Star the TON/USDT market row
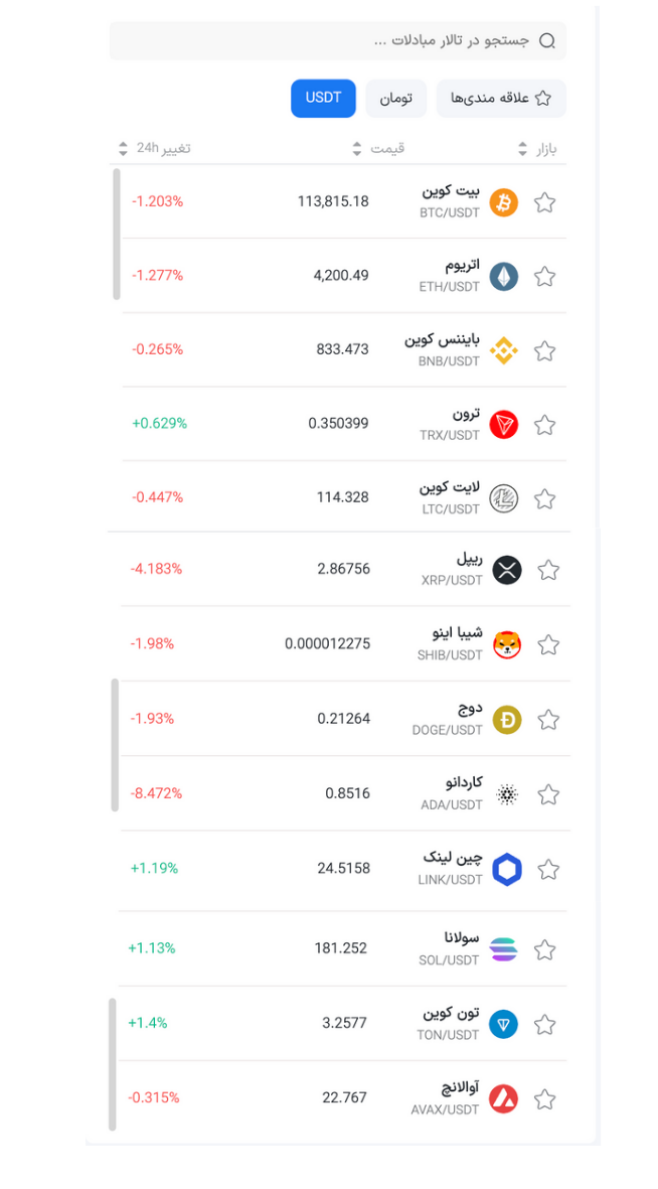The height and width of the screenshot is (1189, 658). 545,1022
